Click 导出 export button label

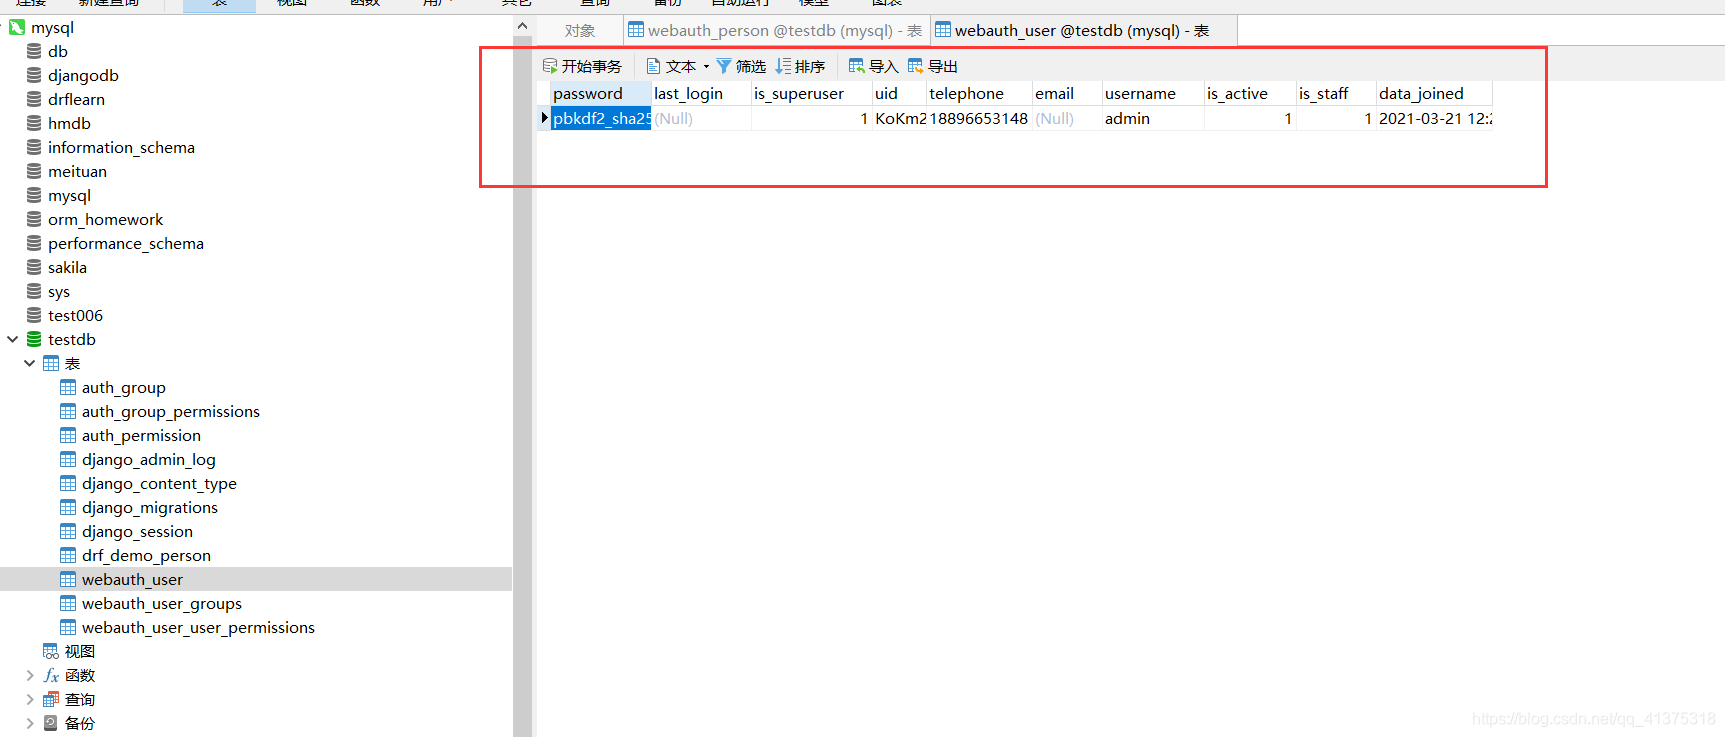(943, 66)
